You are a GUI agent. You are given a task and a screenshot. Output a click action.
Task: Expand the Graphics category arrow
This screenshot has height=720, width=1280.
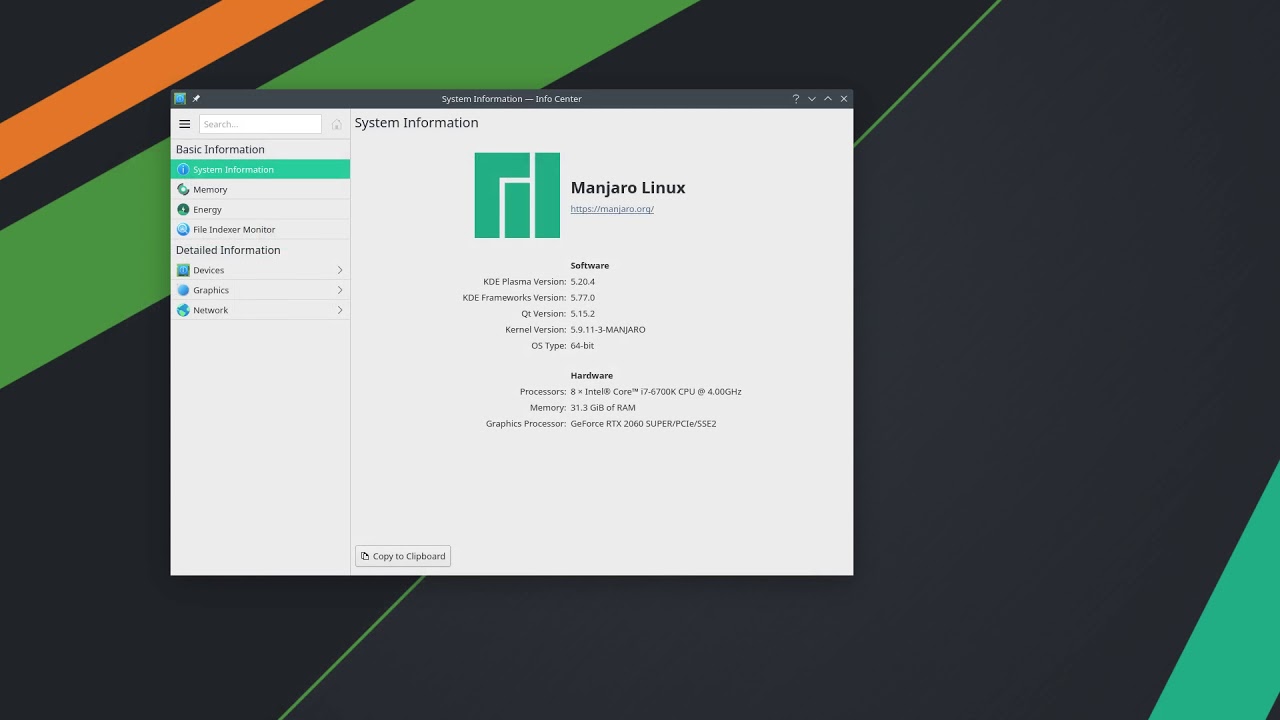[340, 290]
